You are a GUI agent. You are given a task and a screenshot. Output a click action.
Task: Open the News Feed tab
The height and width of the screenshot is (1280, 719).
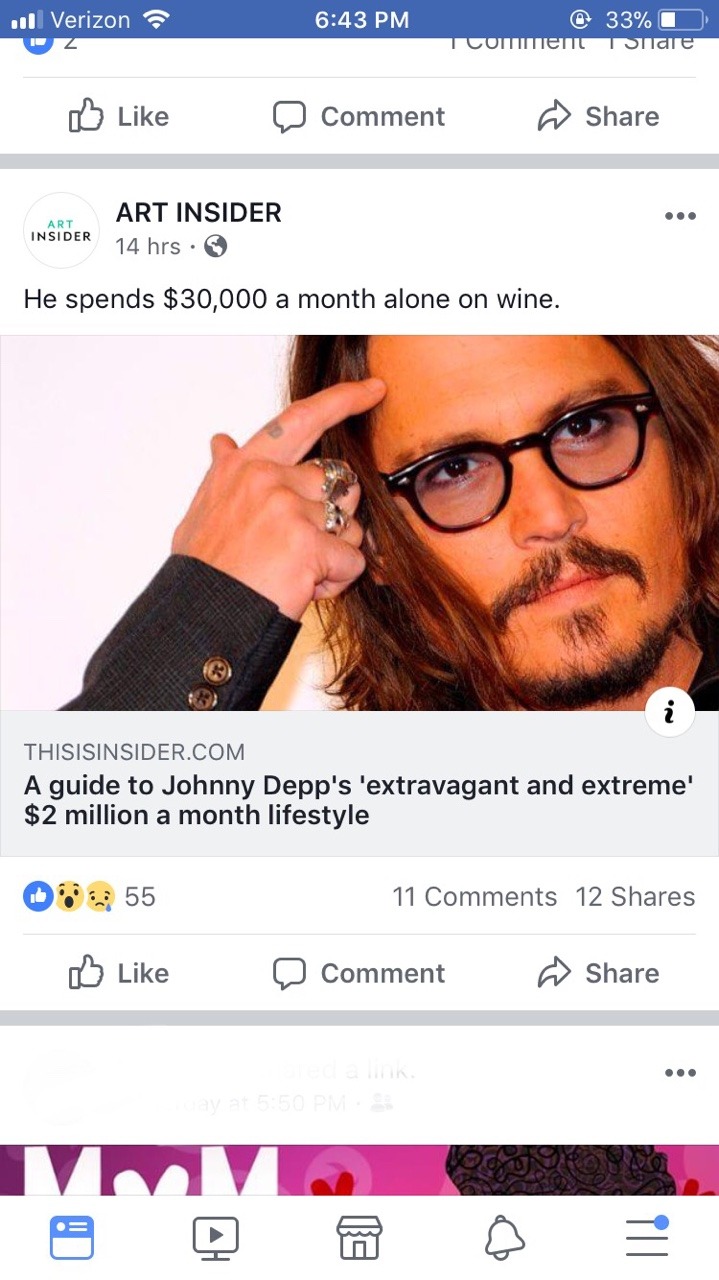72,1237
